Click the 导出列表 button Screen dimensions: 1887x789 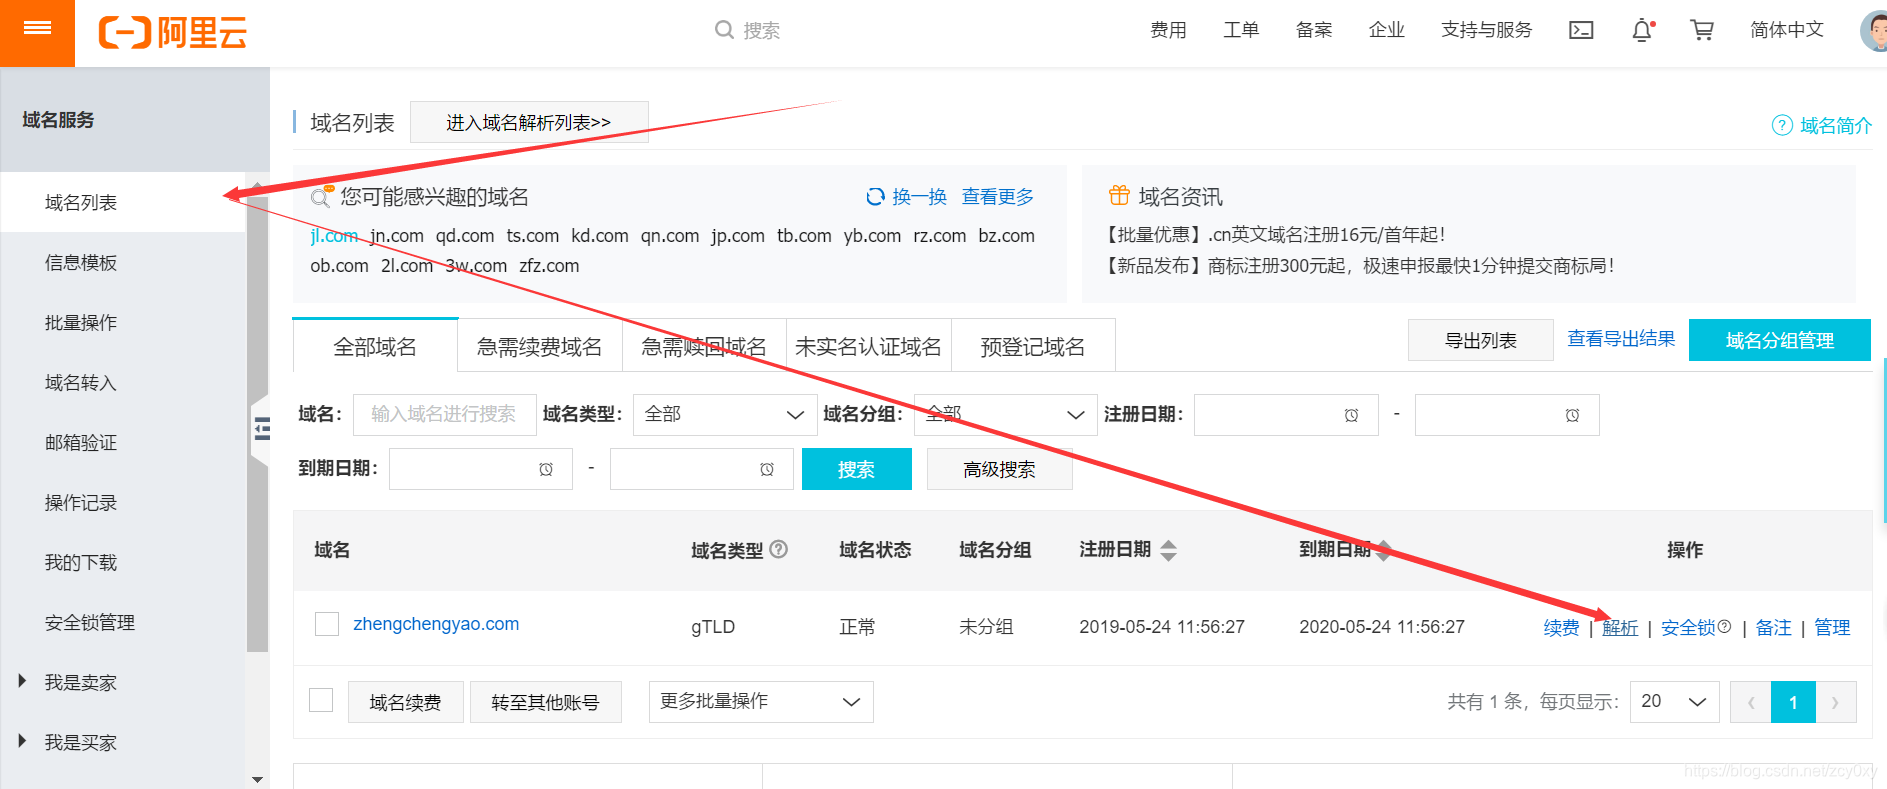[1481, 340]
